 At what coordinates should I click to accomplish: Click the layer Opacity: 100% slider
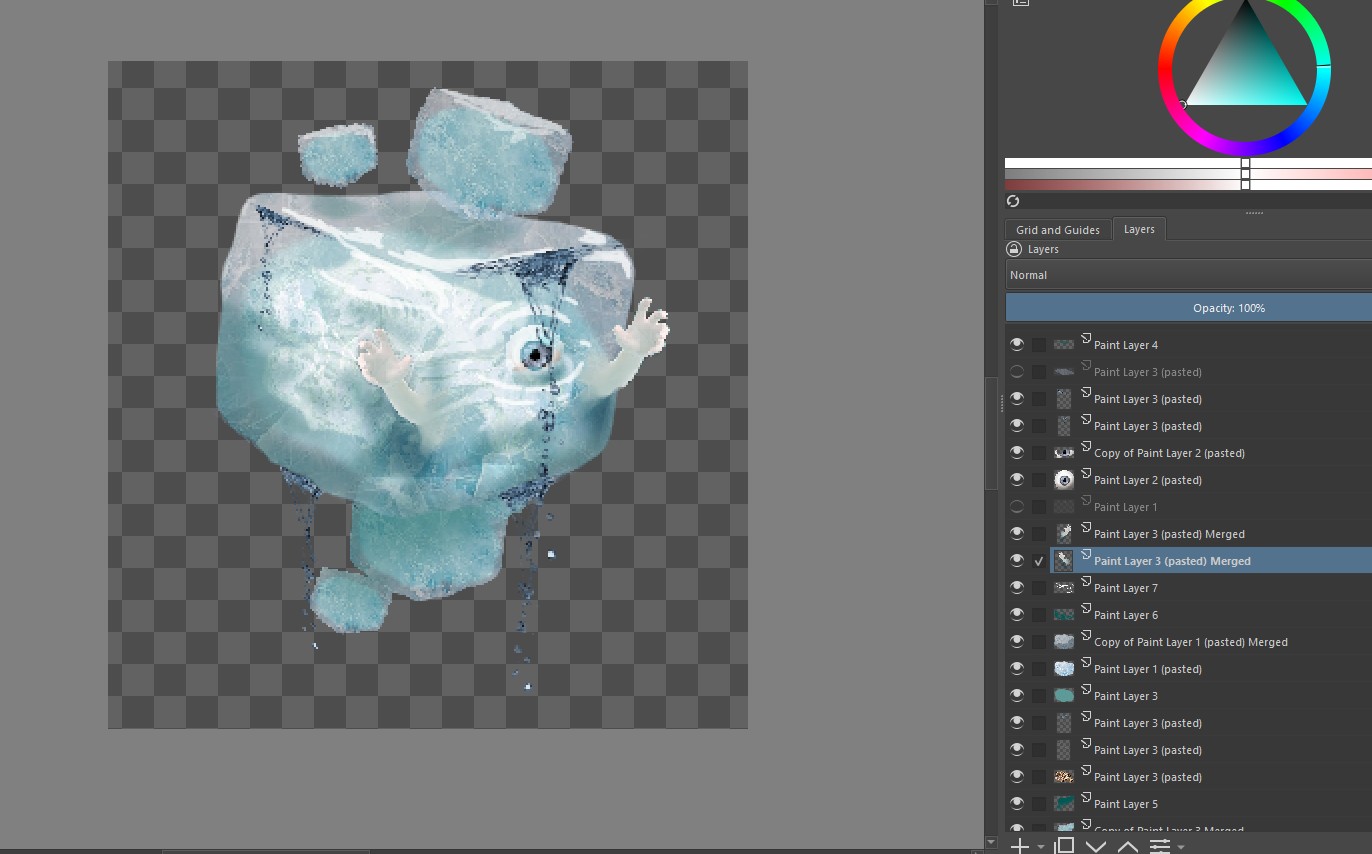tap(1188, 308)
